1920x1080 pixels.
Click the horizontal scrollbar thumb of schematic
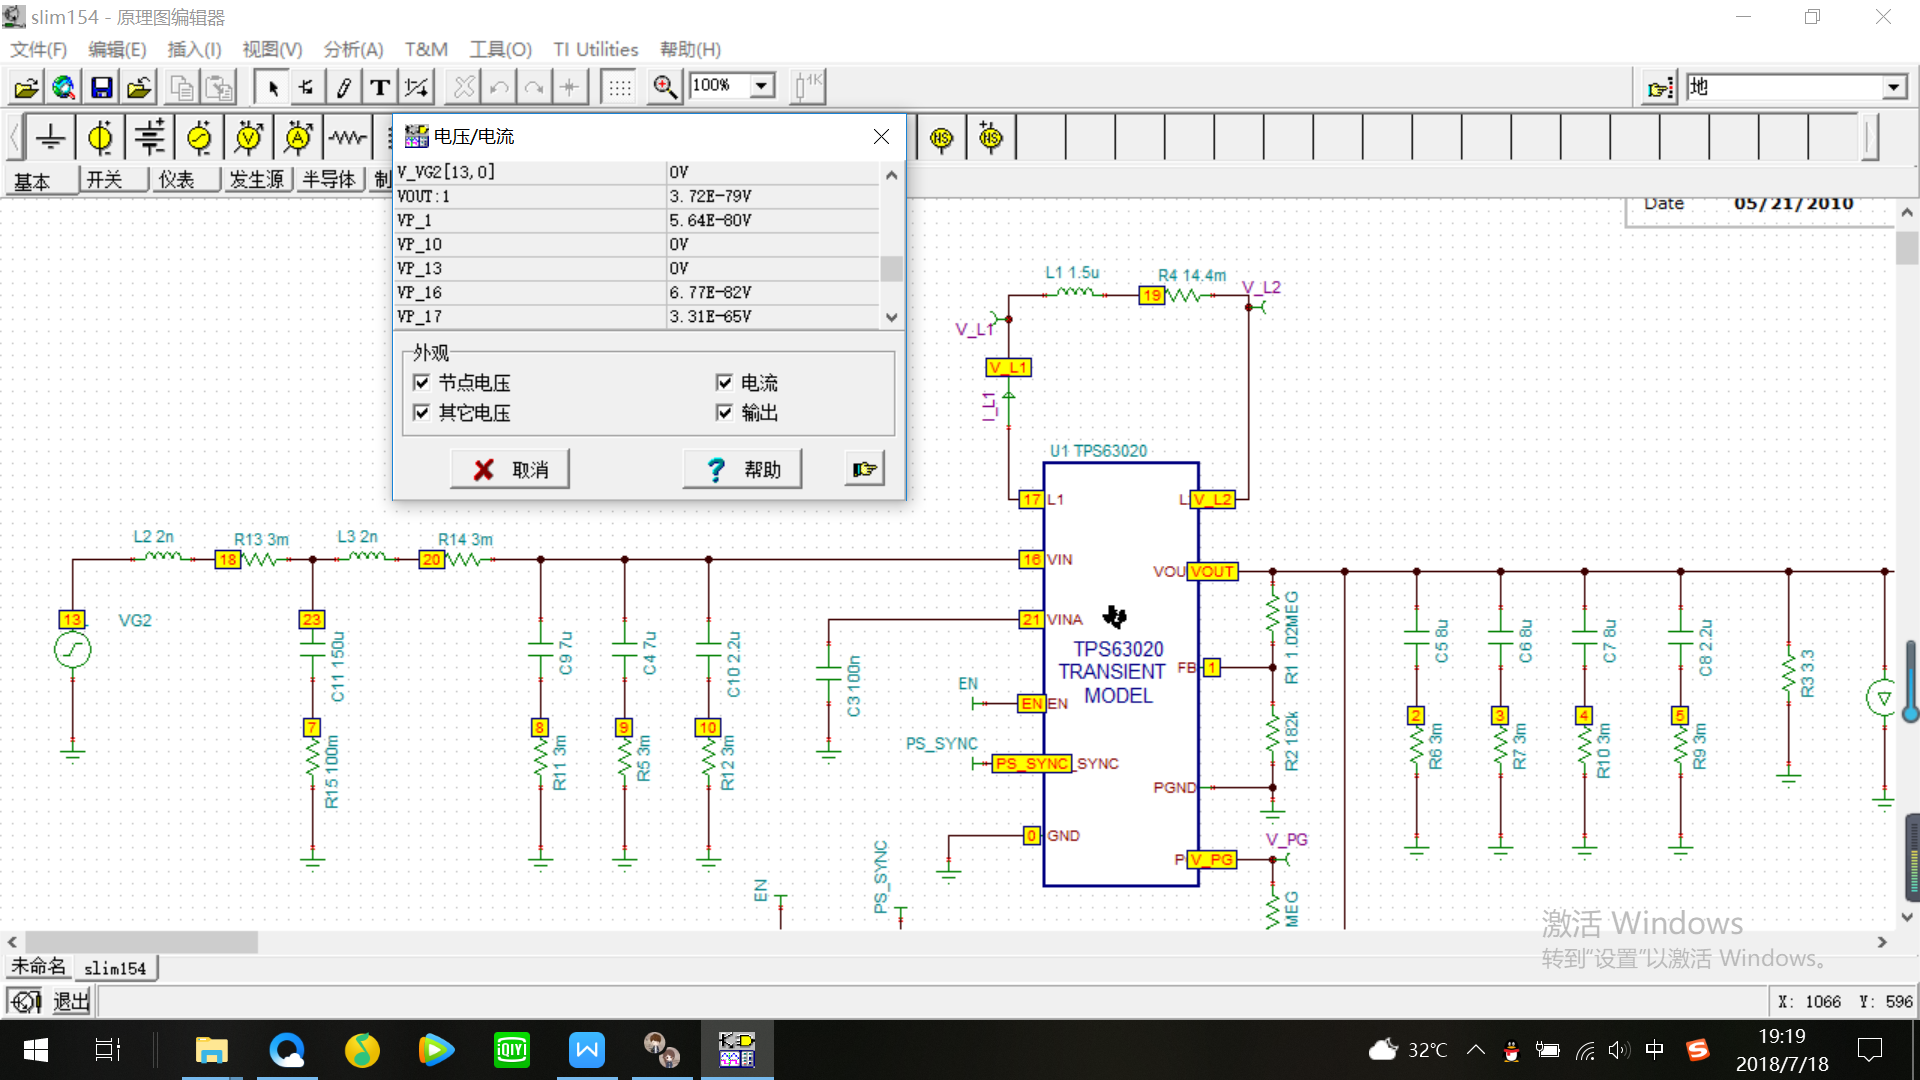(x=141, y=942)
